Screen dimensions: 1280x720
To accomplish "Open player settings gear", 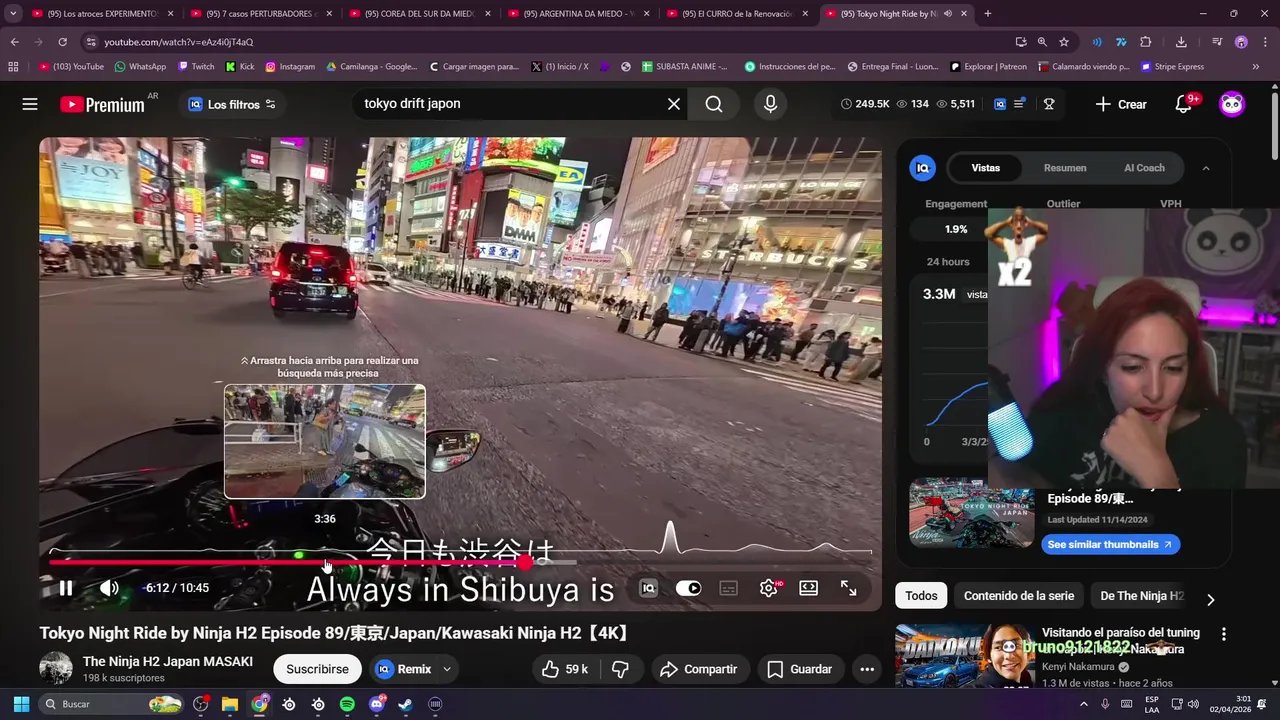I will click(769, 588).
